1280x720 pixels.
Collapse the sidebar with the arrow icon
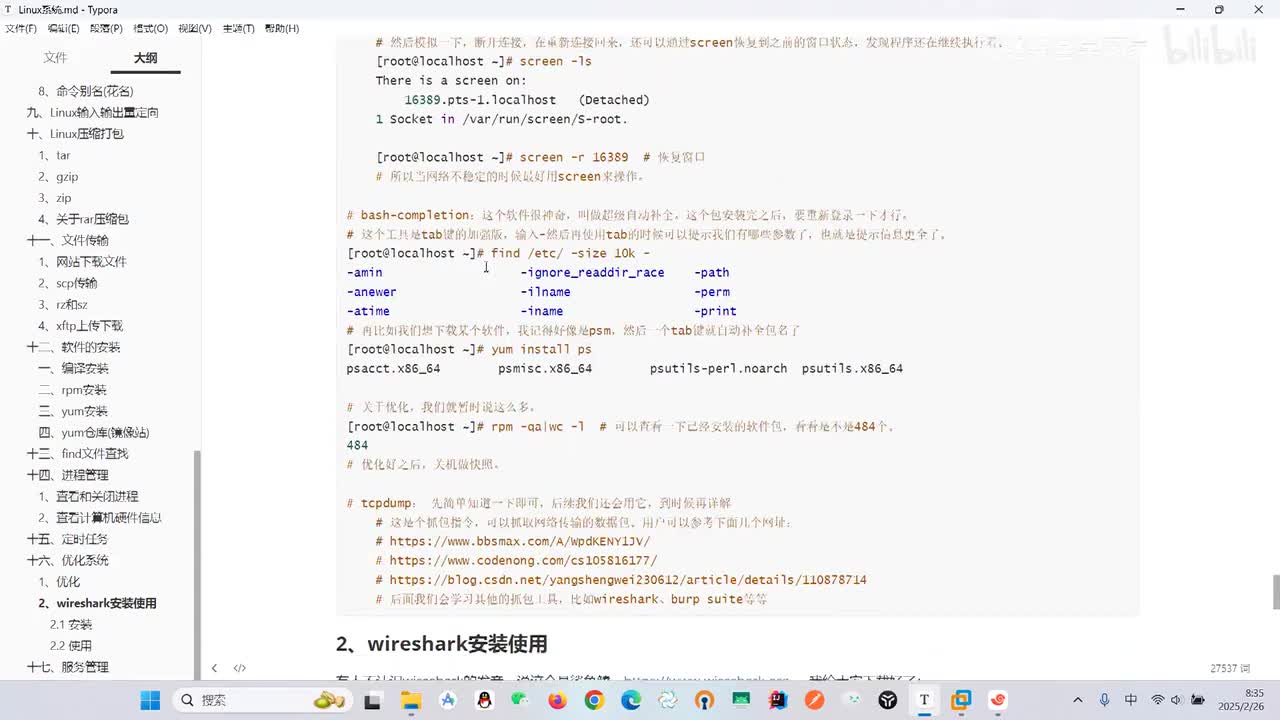[x=214, y=668]
